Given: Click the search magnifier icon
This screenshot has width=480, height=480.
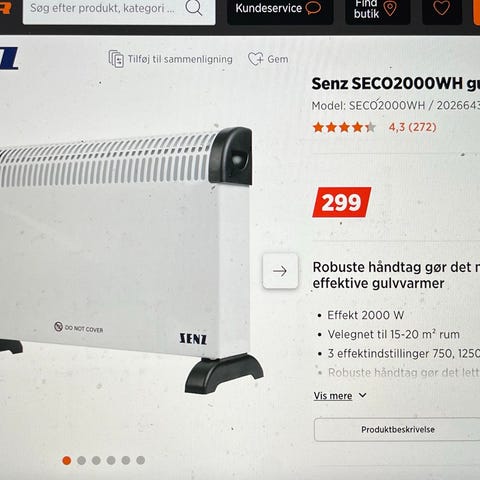Looking at the screenshot, I should [194, 7].
